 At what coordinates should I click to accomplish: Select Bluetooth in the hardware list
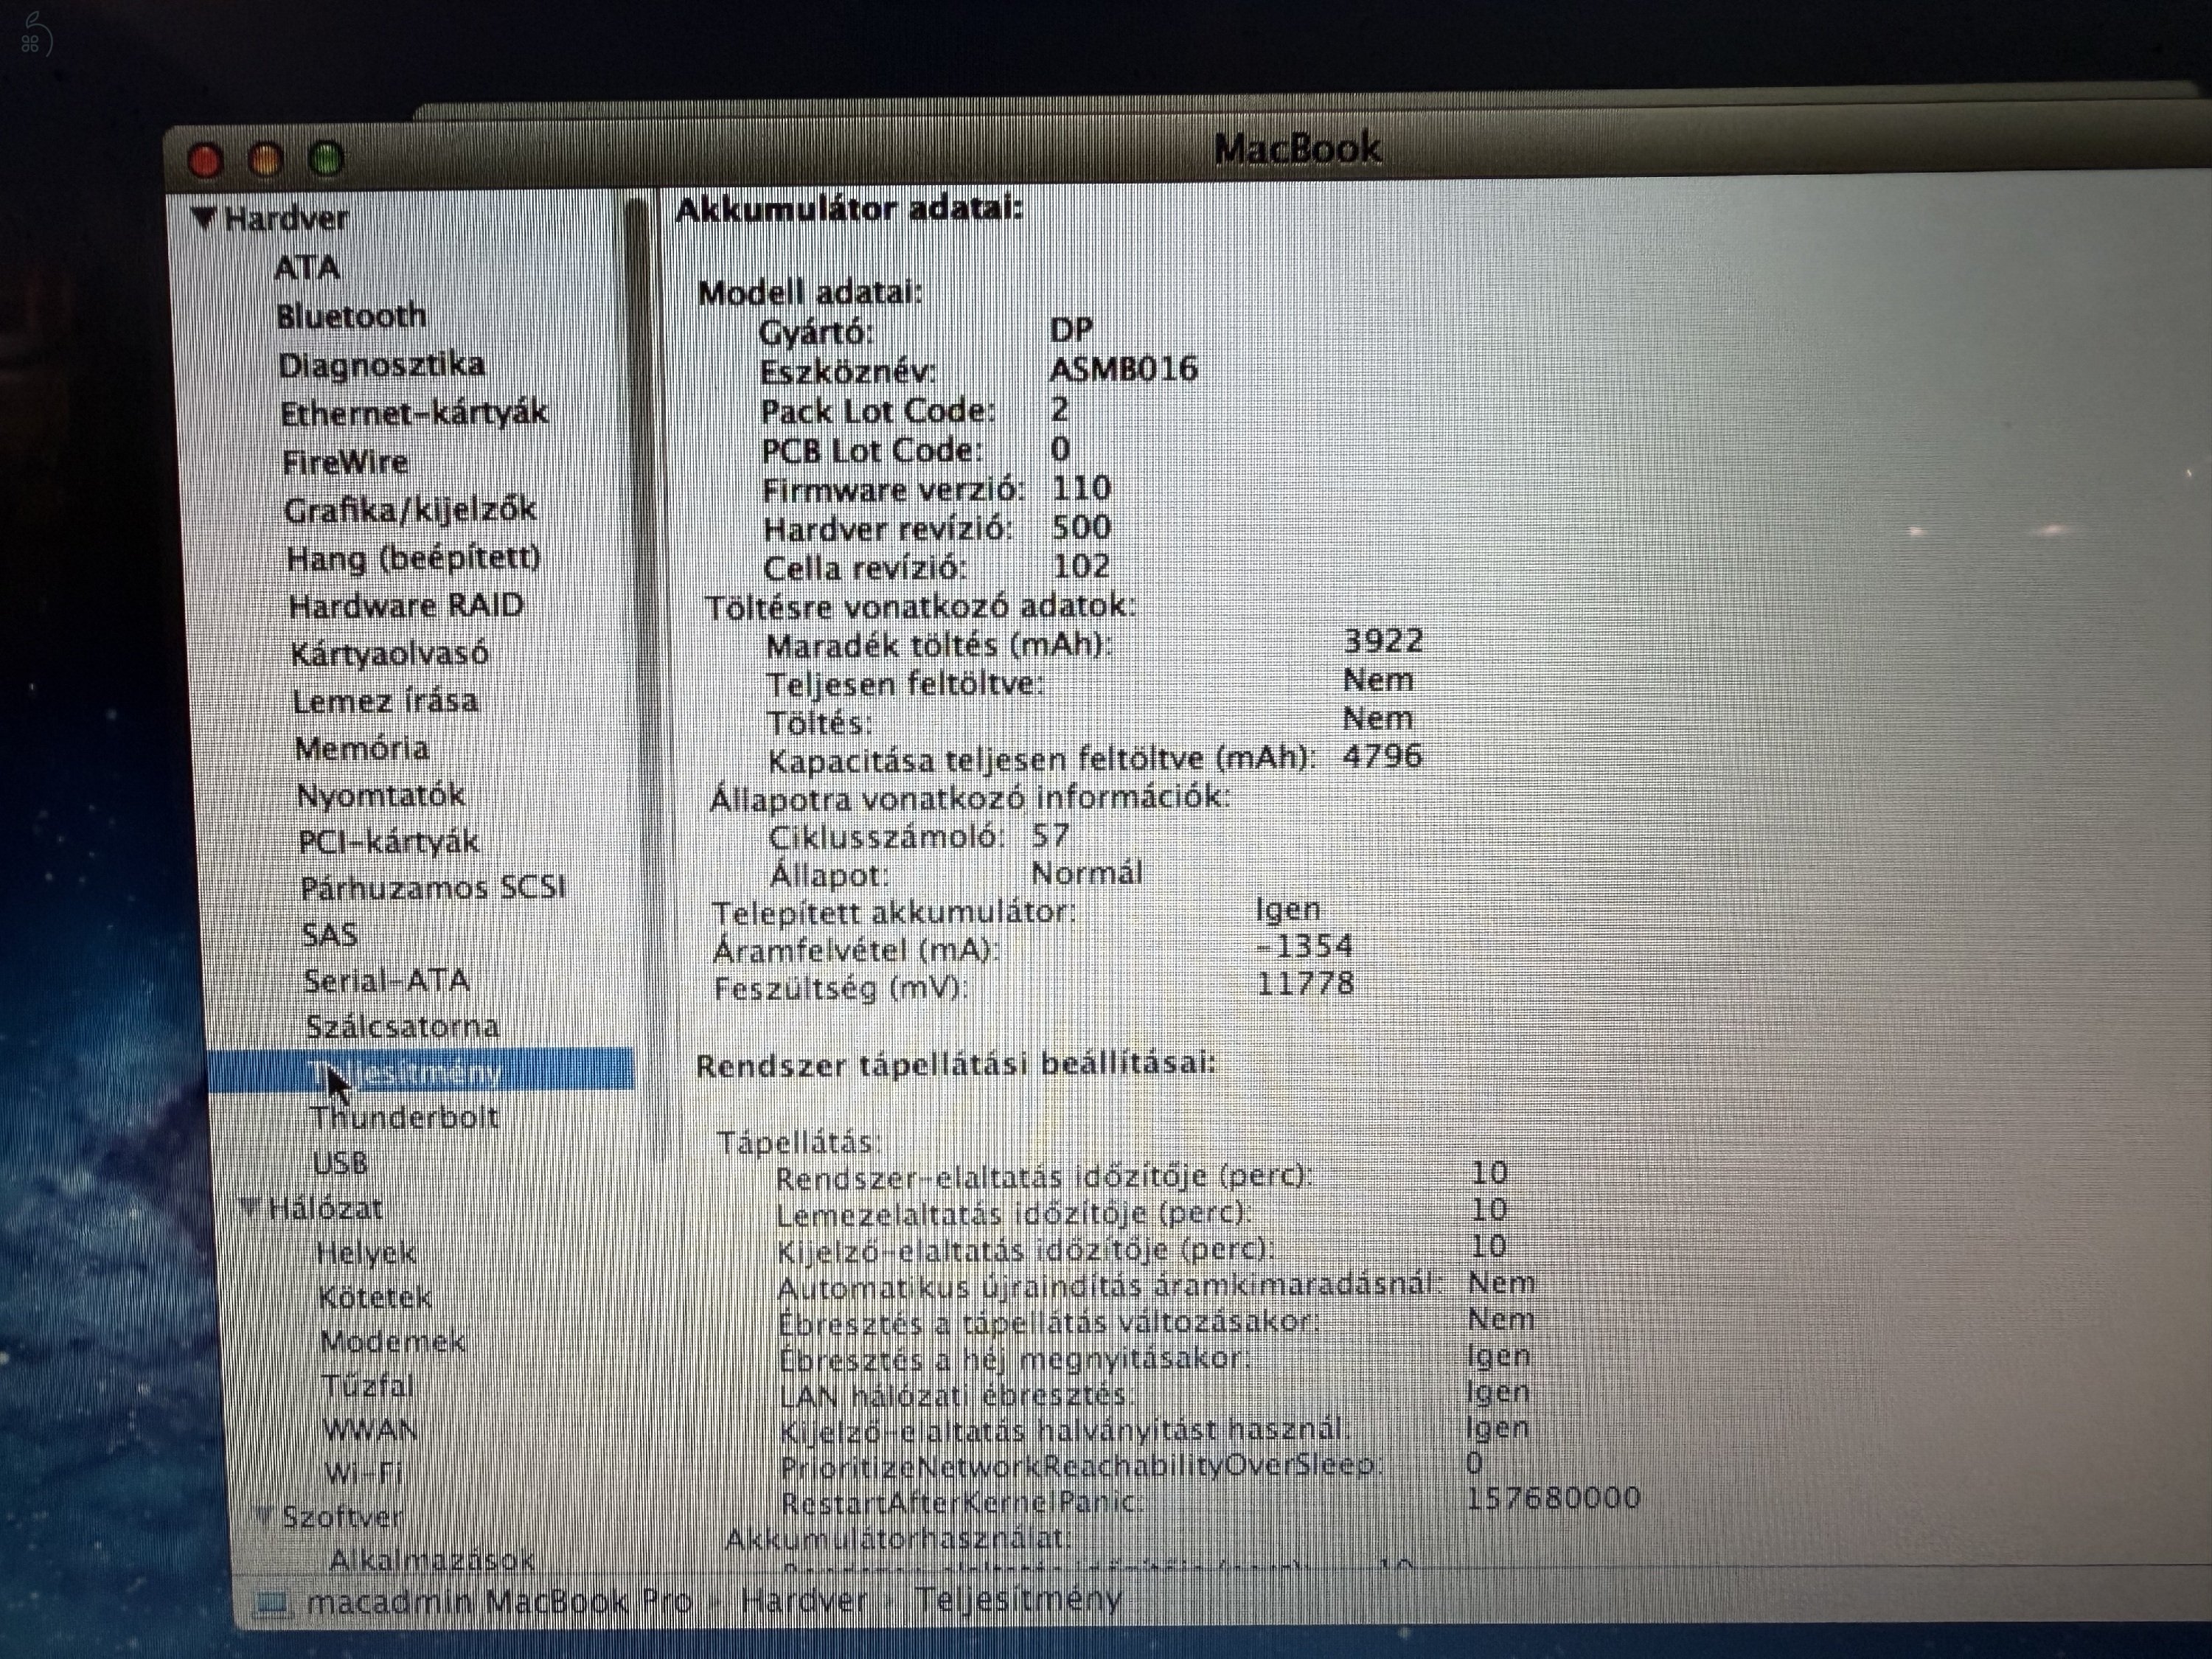pyautogui.click(x=352, y=316)
